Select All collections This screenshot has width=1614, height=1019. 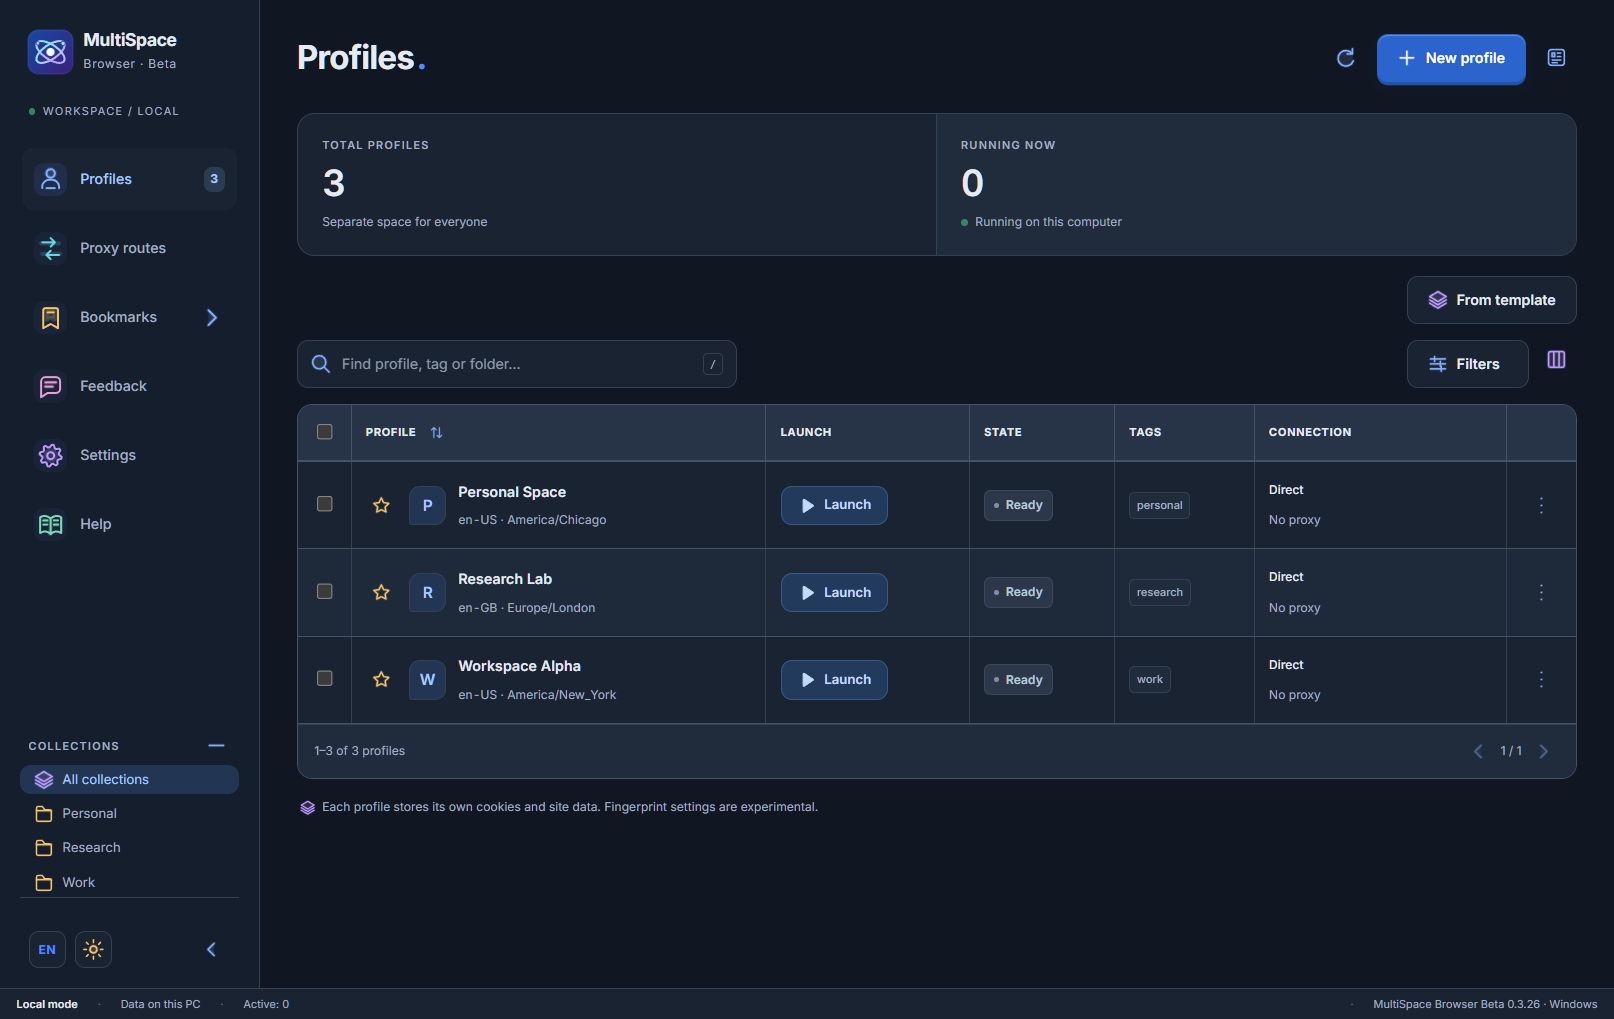pyautogui.click(x=129, y=780)
